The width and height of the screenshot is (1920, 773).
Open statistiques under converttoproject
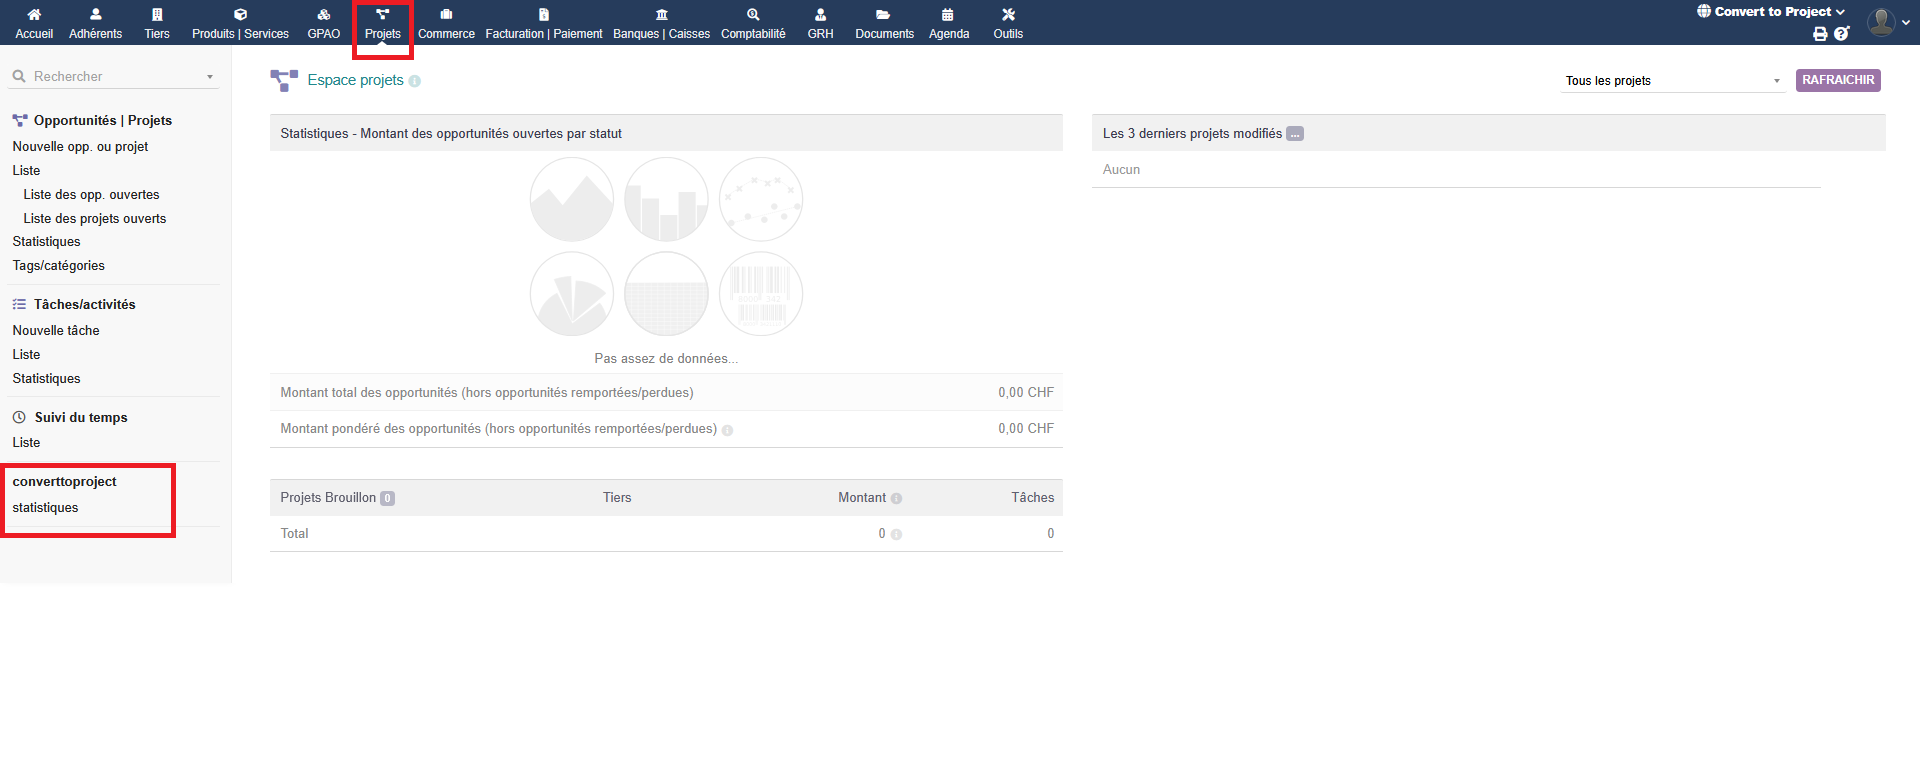pyautogui.click(x=45, y=508)
